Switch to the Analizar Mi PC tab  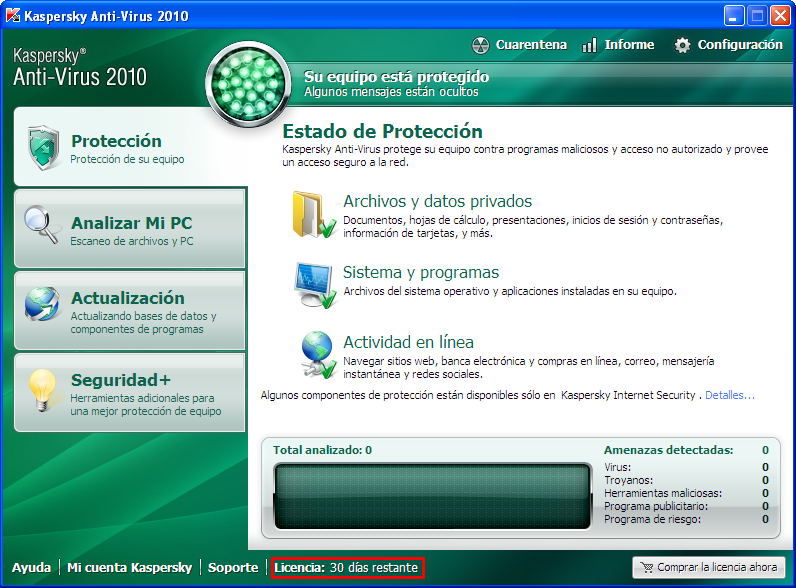130,228
